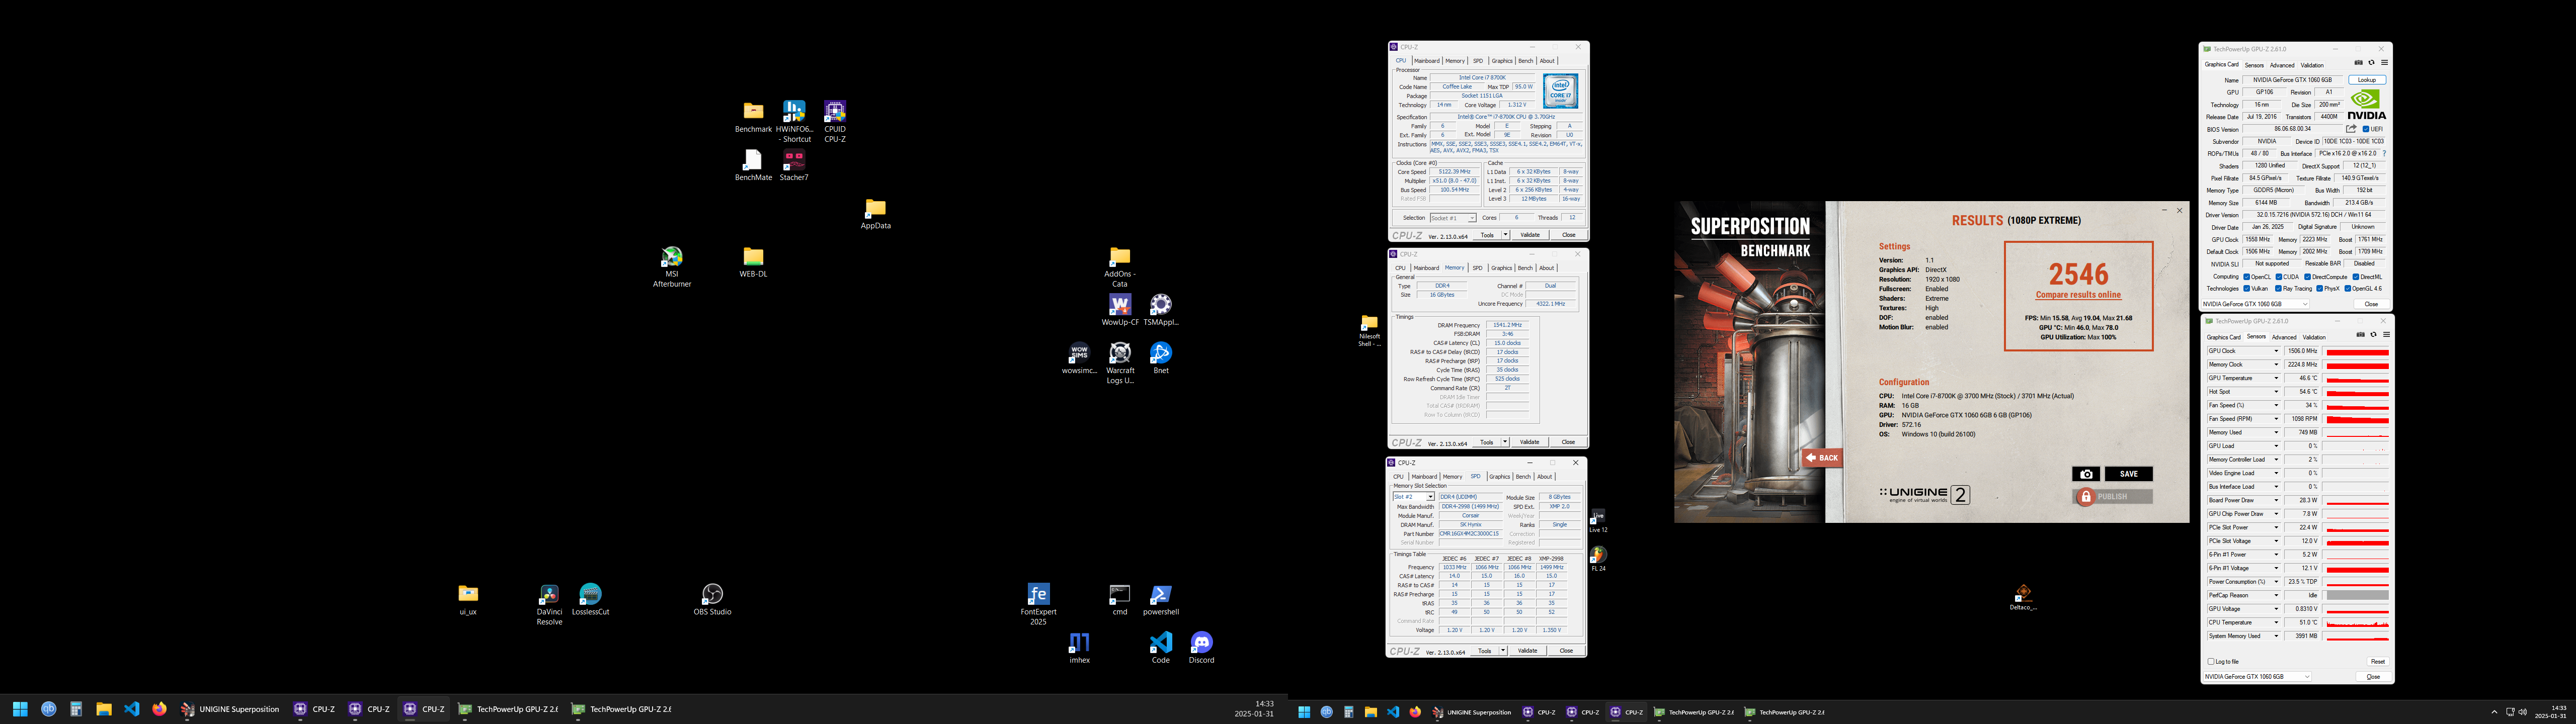Open the Compare results online link

tap(2078, 295)
